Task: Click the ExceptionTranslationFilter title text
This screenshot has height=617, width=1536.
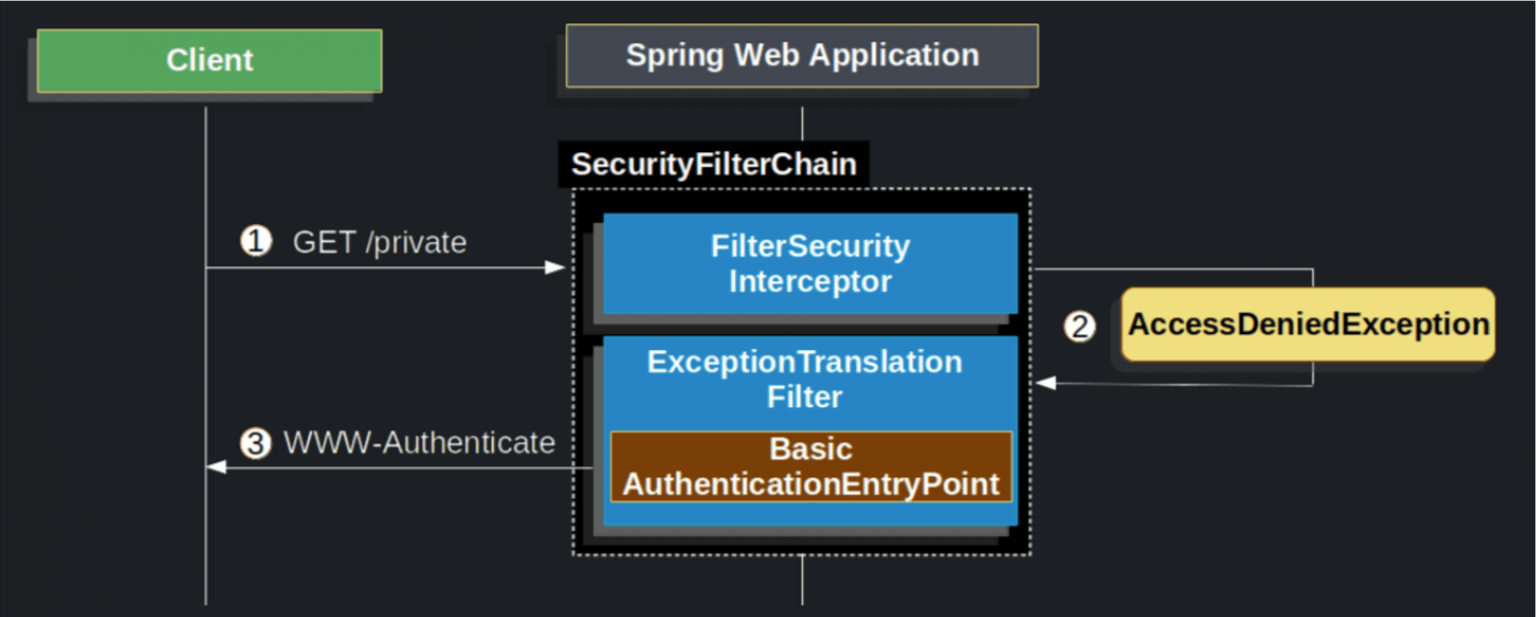Action: 805,379
